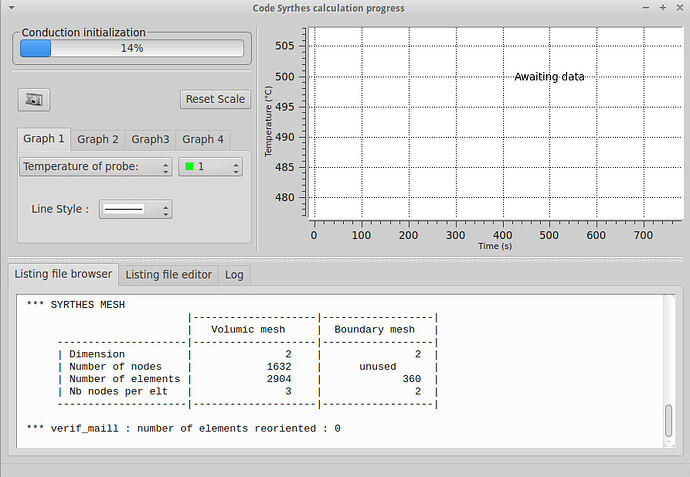Click the 'Line Style :' label
The height and width of the screenshot is (477, 690).
coord(60,209)
